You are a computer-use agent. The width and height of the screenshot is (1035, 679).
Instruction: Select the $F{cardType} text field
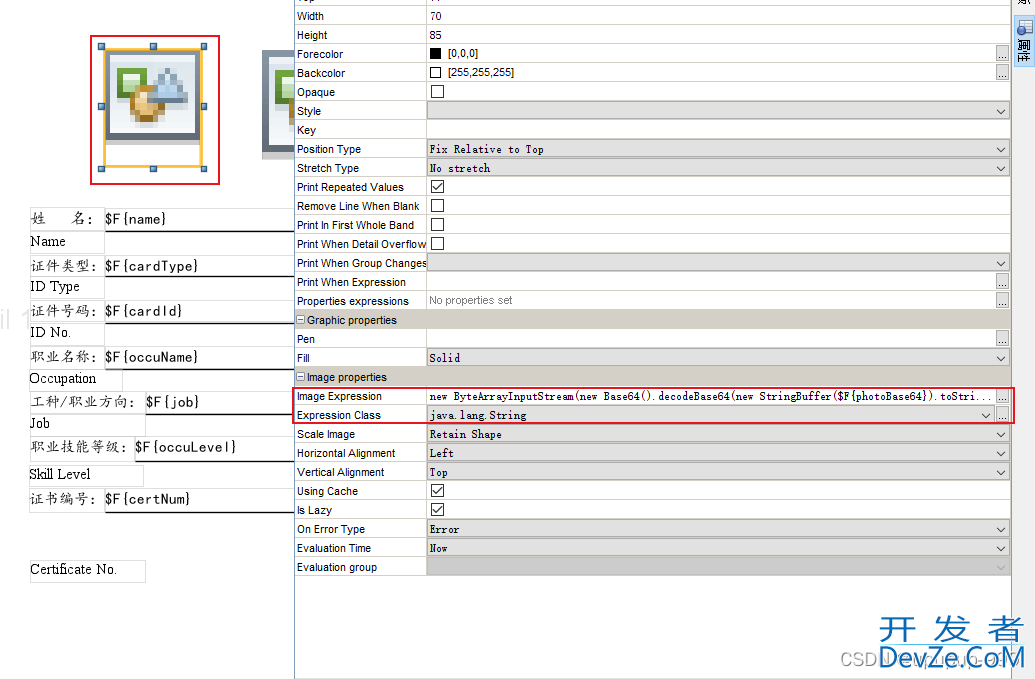coord(199,266)
